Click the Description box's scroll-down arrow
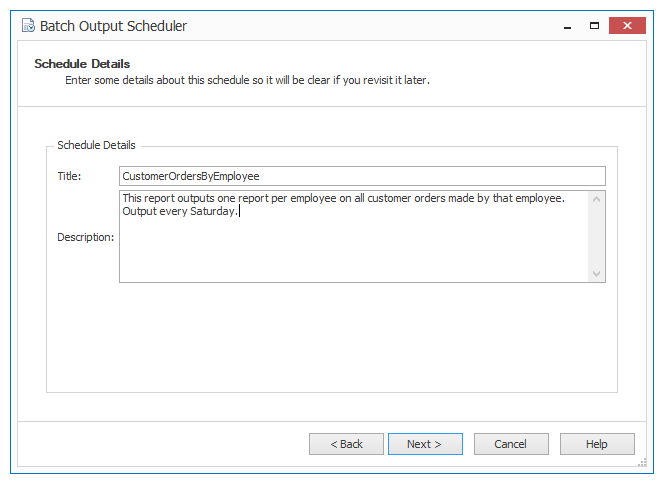Viewport: 667px width, 485px height. (x=596, y=274)
